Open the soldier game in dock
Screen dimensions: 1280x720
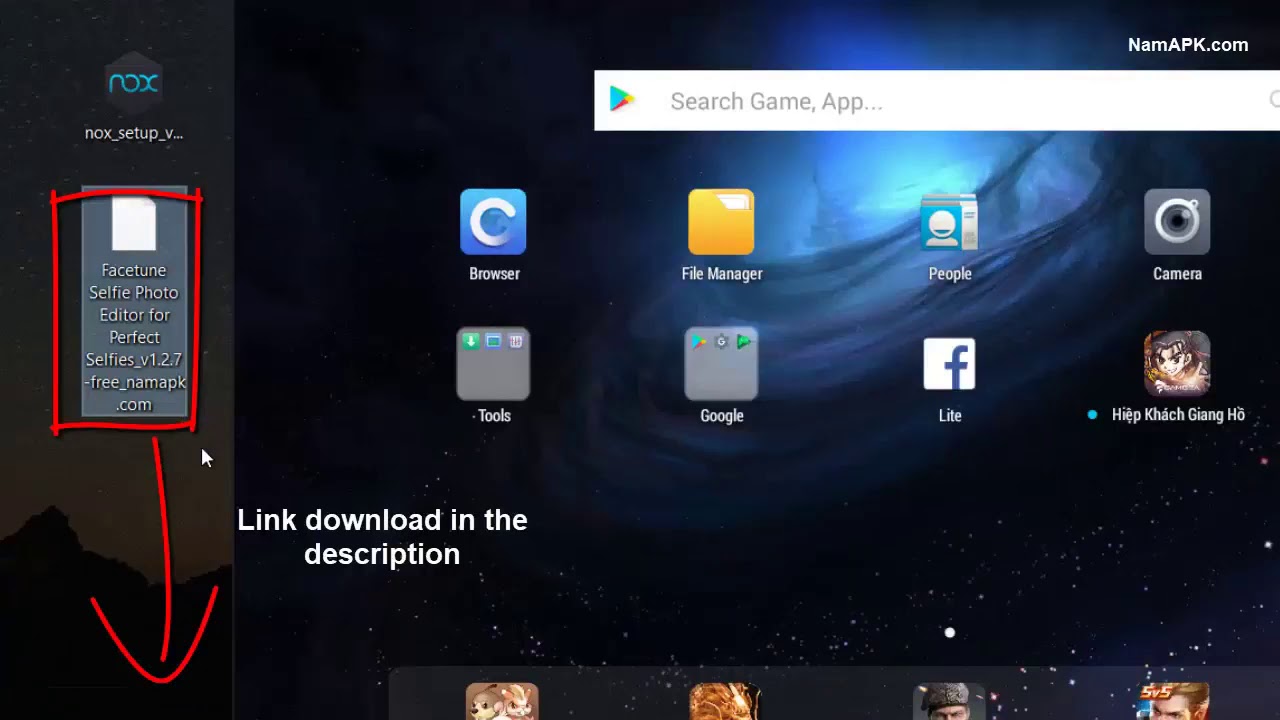[x=949, y=702]
